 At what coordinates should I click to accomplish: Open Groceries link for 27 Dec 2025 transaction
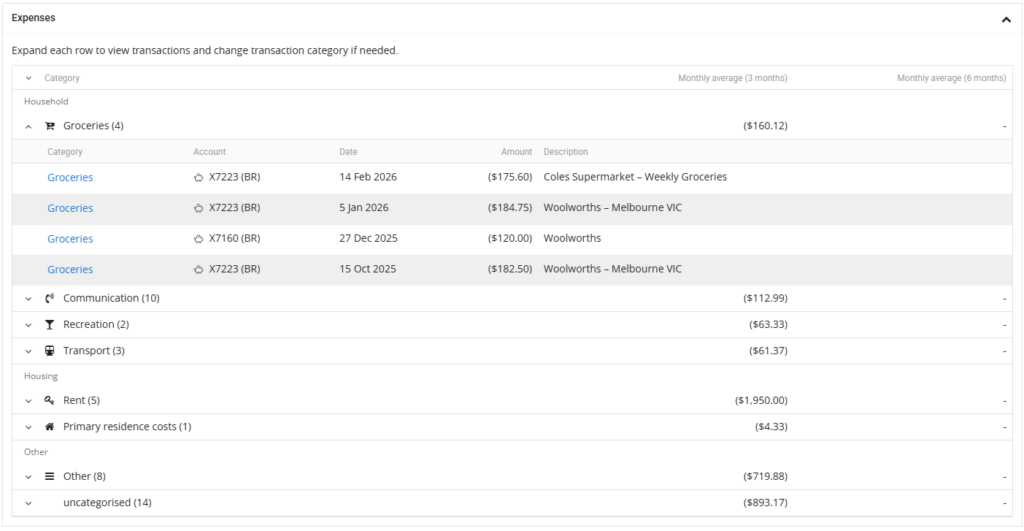[x=70, y=239]
